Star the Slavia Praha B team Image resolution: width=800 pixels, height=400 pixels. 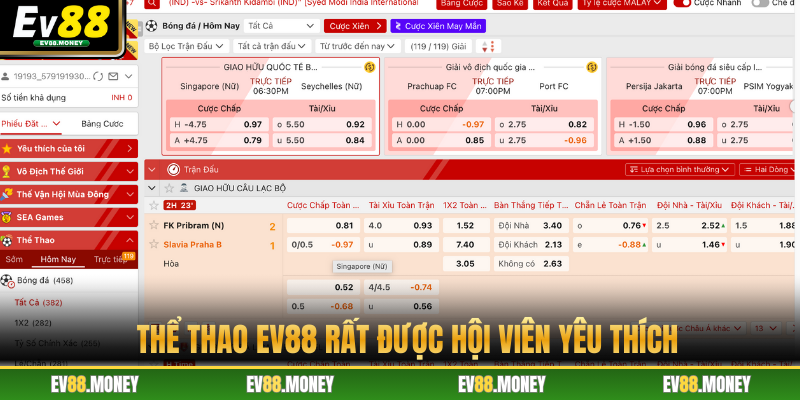tap(154, 244)
